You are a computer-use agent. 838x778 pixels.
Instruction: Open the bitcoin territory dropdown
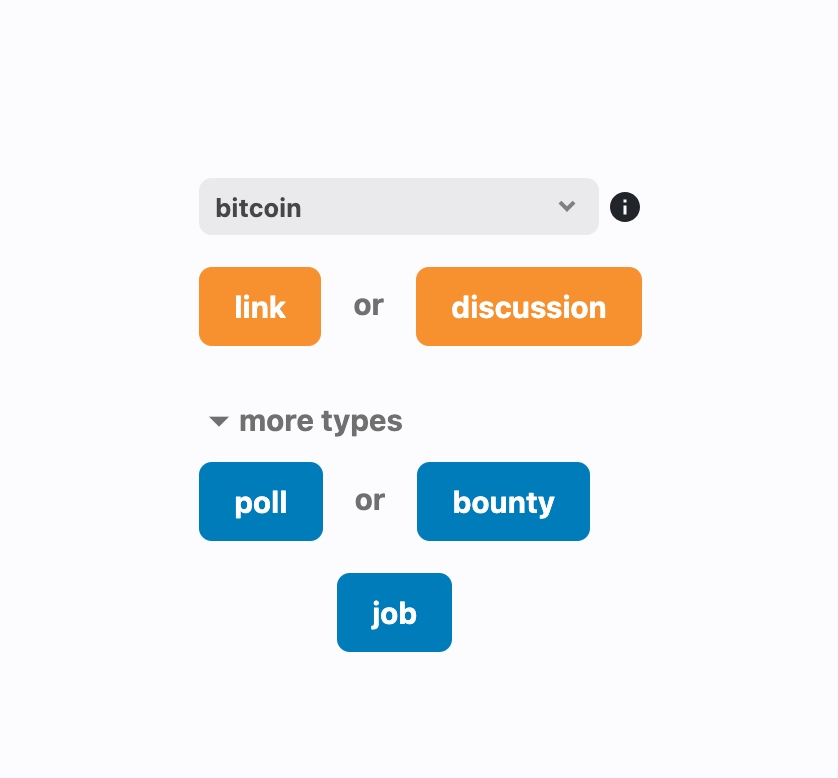click(x=398, y=207)
